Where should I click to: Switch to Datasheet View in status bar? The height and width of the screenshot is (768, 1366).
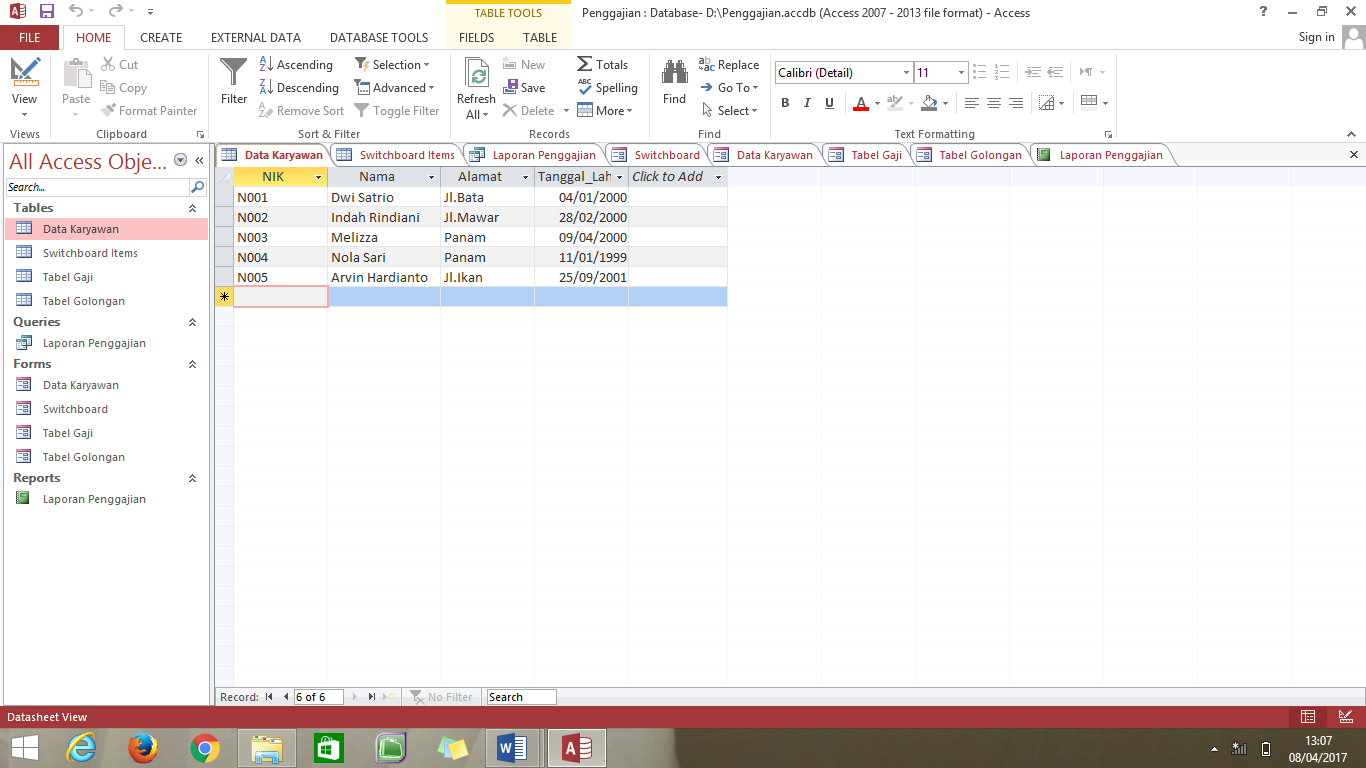click(1307, 717)
